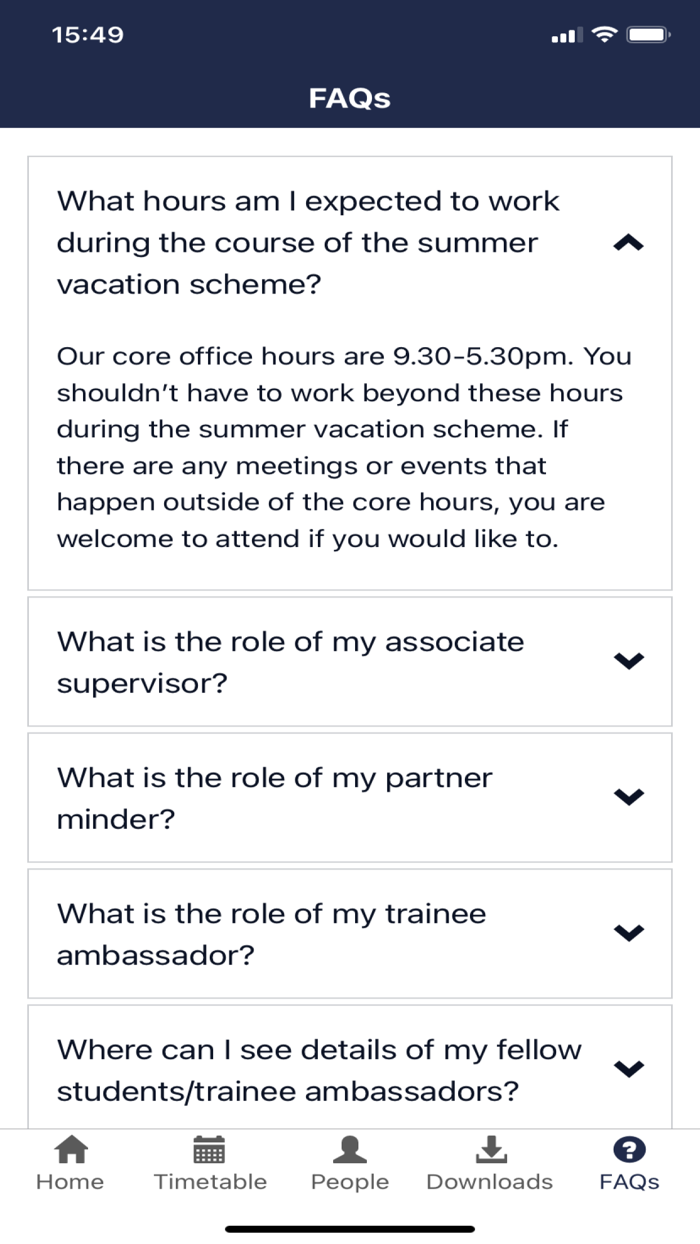Open the Timetable calendar icon

pyautogui.click(x=209, y=1150)
